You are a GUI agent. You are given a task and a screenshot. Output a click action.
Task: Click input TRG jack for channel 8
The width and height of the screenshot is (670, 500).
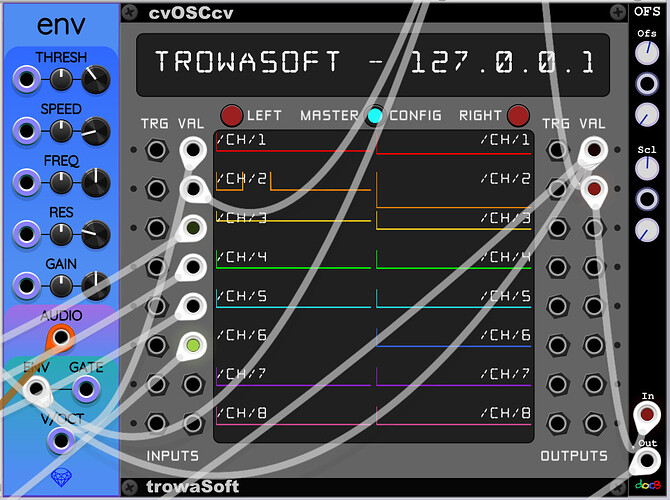156,423
